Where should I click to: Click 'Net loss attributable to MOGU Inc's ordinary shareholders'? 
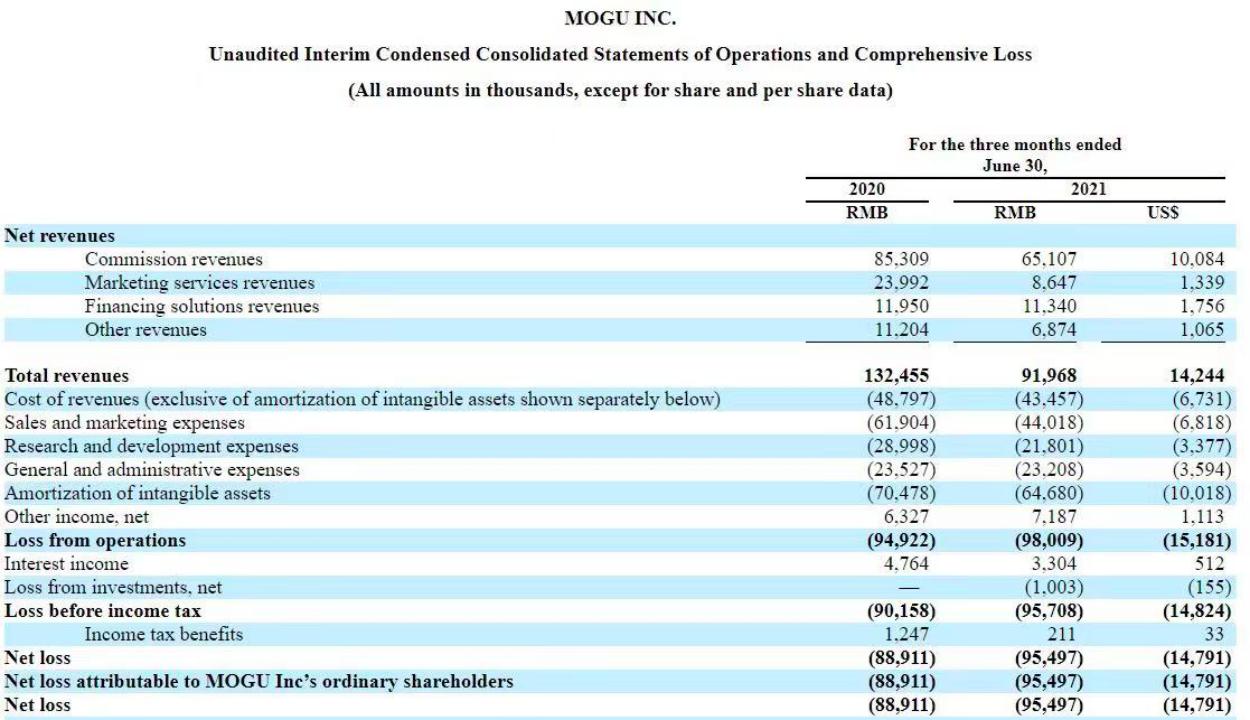click(x=259, y=681)
